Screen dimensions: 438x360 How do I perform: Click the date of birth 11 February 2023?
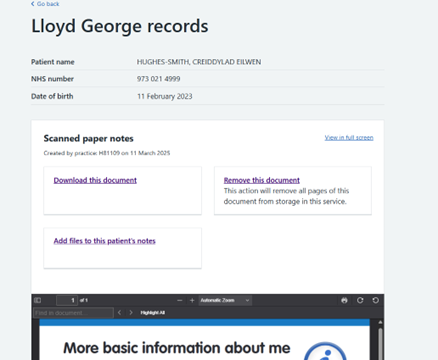165,96
